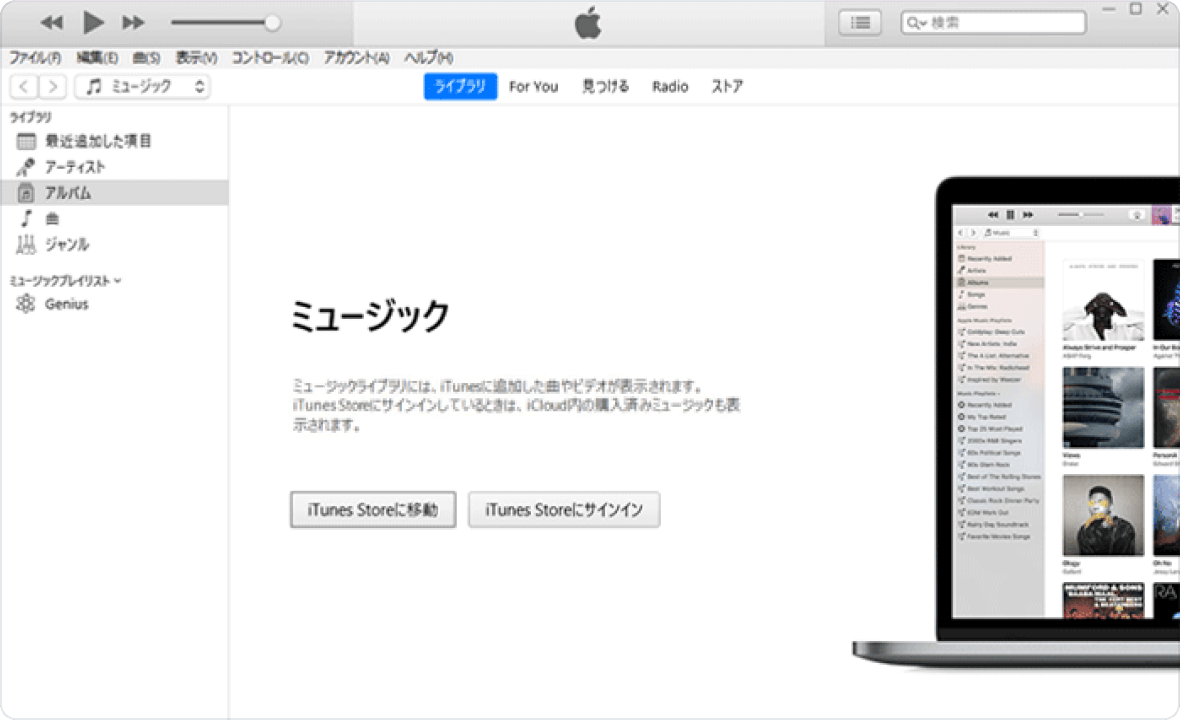Click the Genius atom icon

tap(26, 304)
